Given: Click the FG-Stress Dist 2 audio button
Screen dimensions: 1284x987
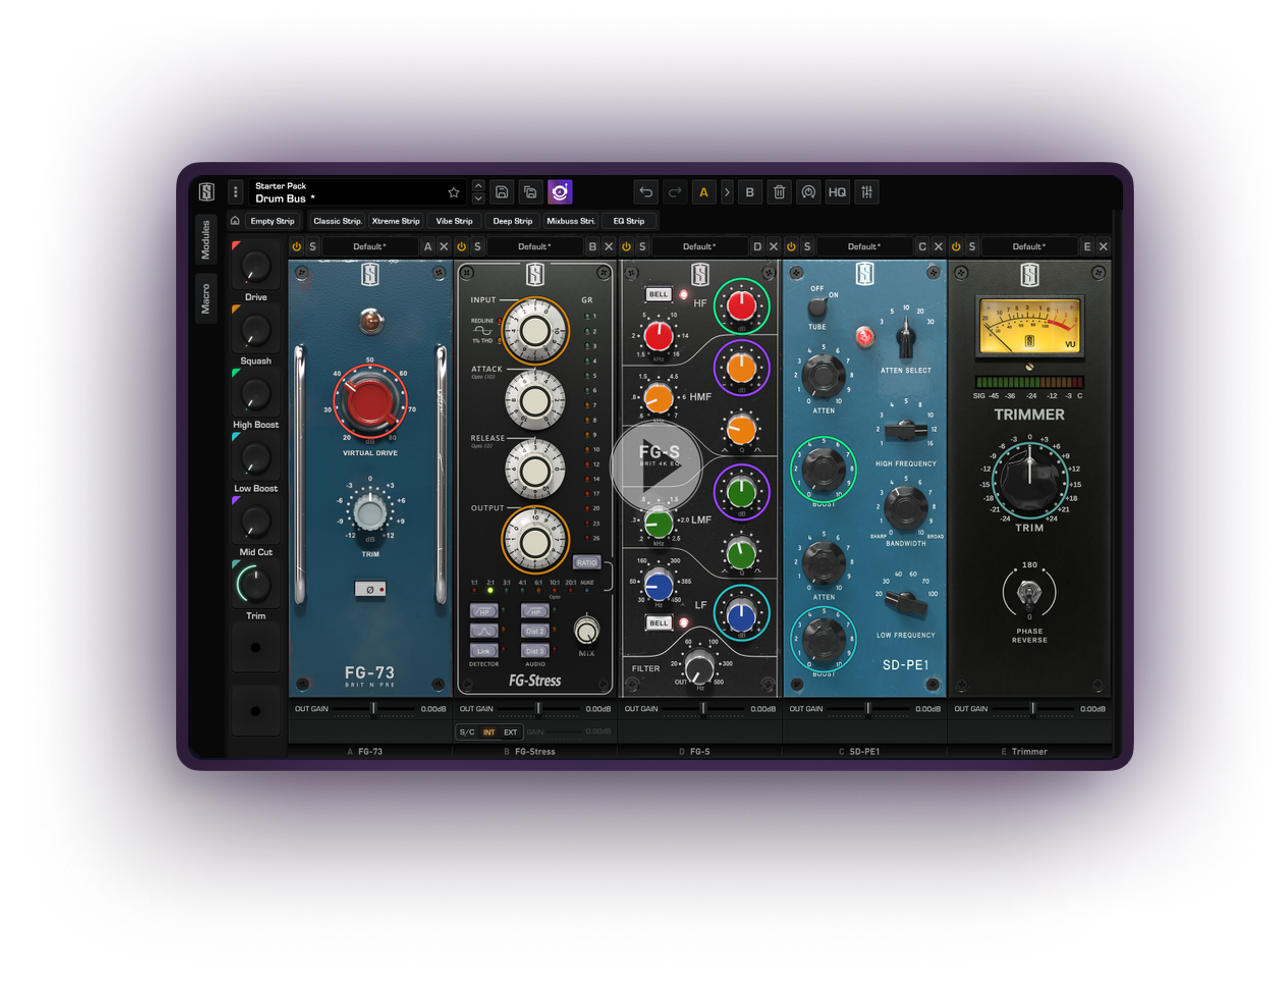Looking at the screenshot, I should tap(535, 631).
